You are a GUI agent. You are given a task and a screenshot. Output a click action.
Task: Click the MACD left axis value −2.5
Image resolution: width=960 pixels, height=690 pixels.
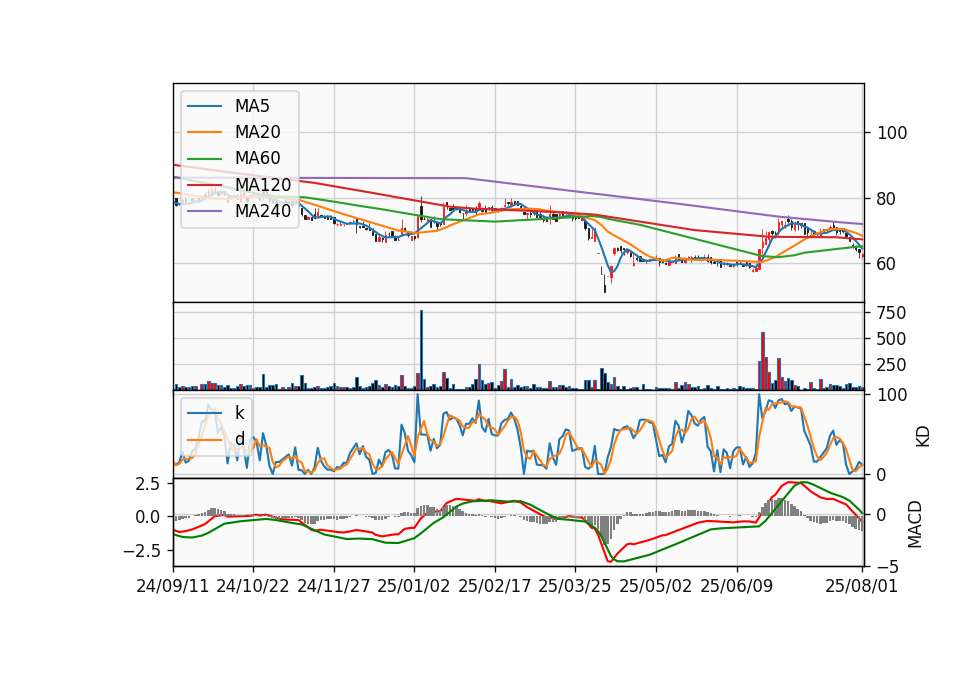coord(142,550)
